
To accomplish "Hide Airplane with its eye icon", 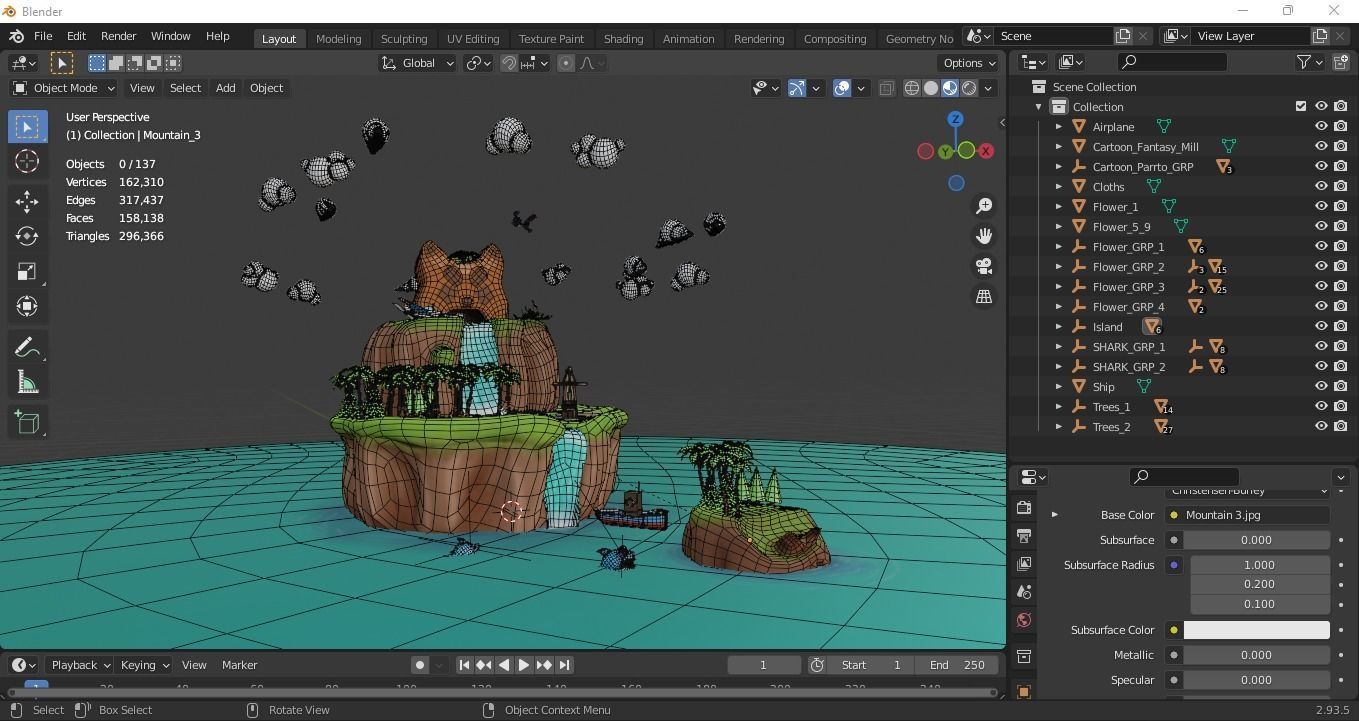I will point(1321,126).
